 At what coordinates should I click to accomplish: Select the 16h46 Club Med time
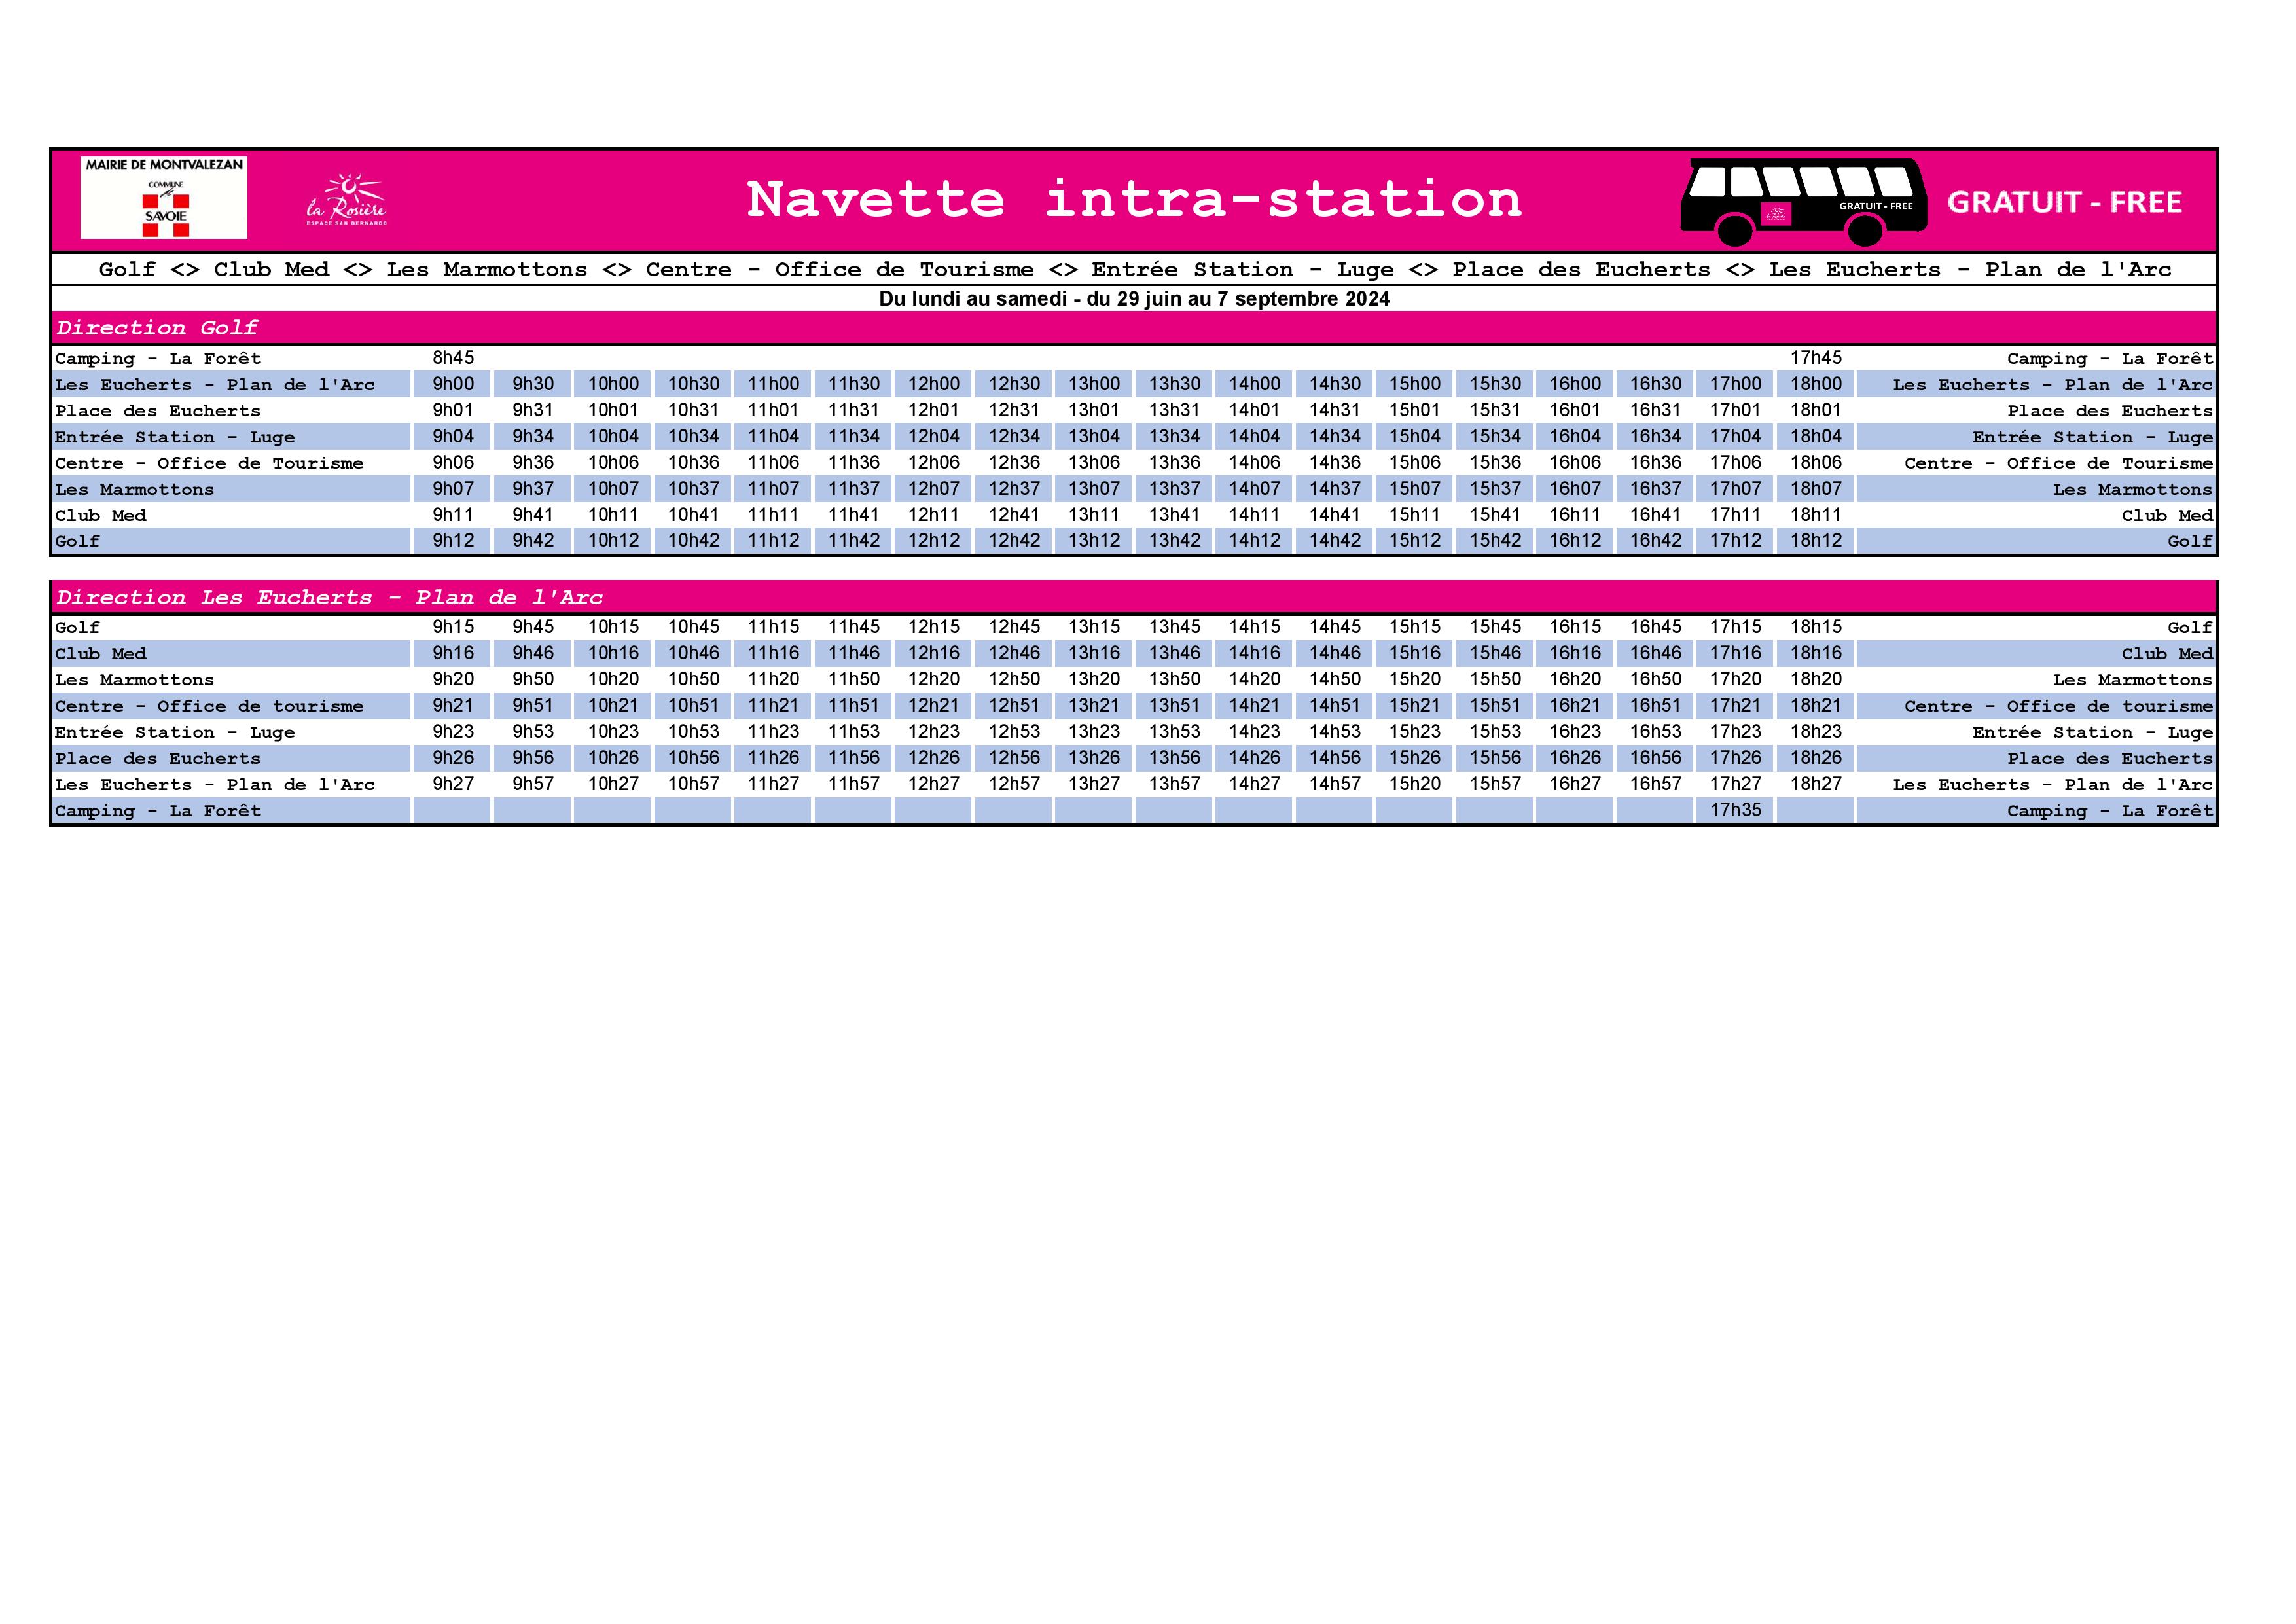(x=1656, y=653)
